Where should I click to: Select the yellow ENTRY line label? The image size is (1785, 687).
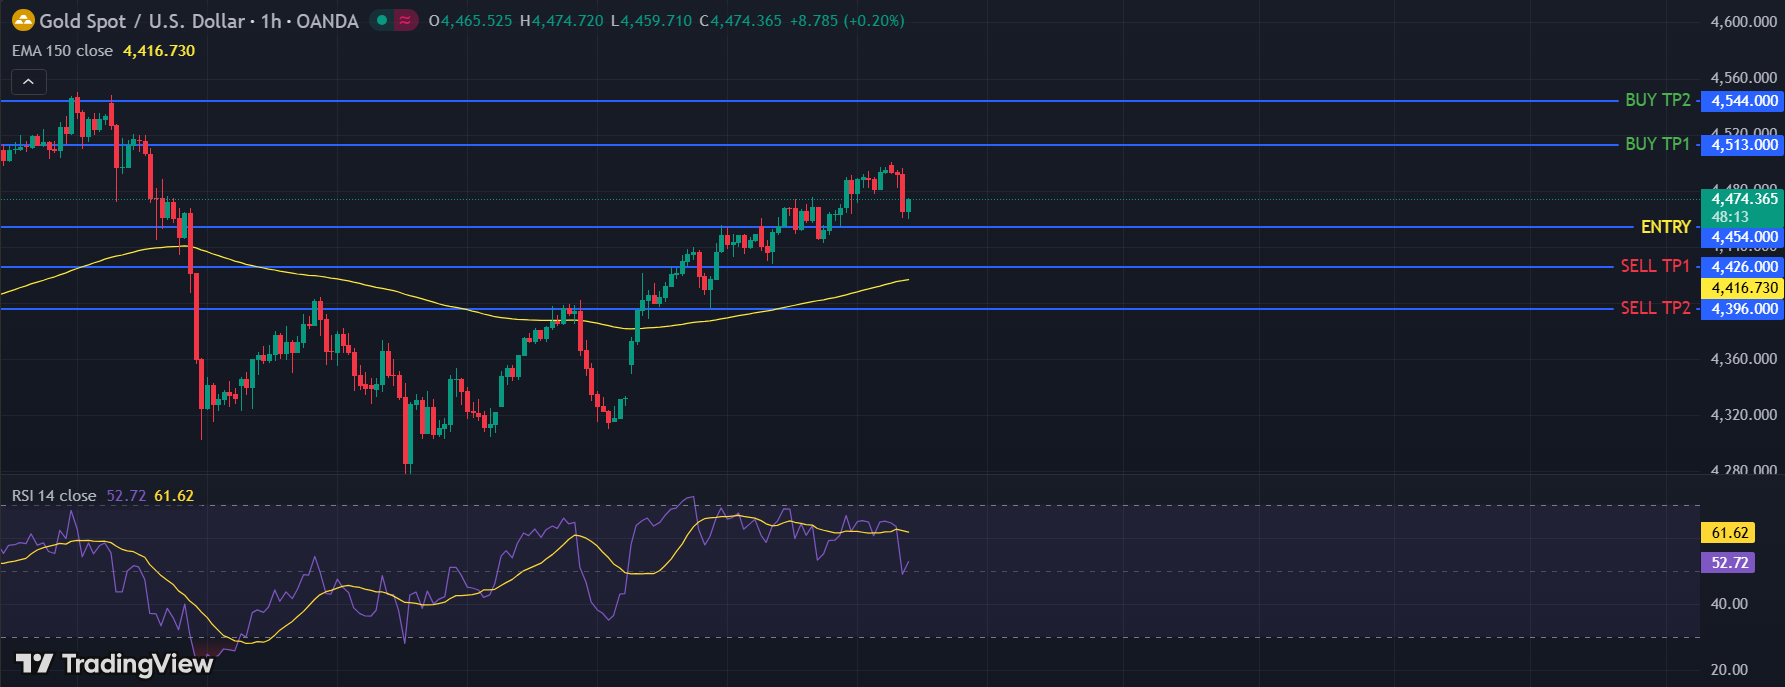point(1665,227)
